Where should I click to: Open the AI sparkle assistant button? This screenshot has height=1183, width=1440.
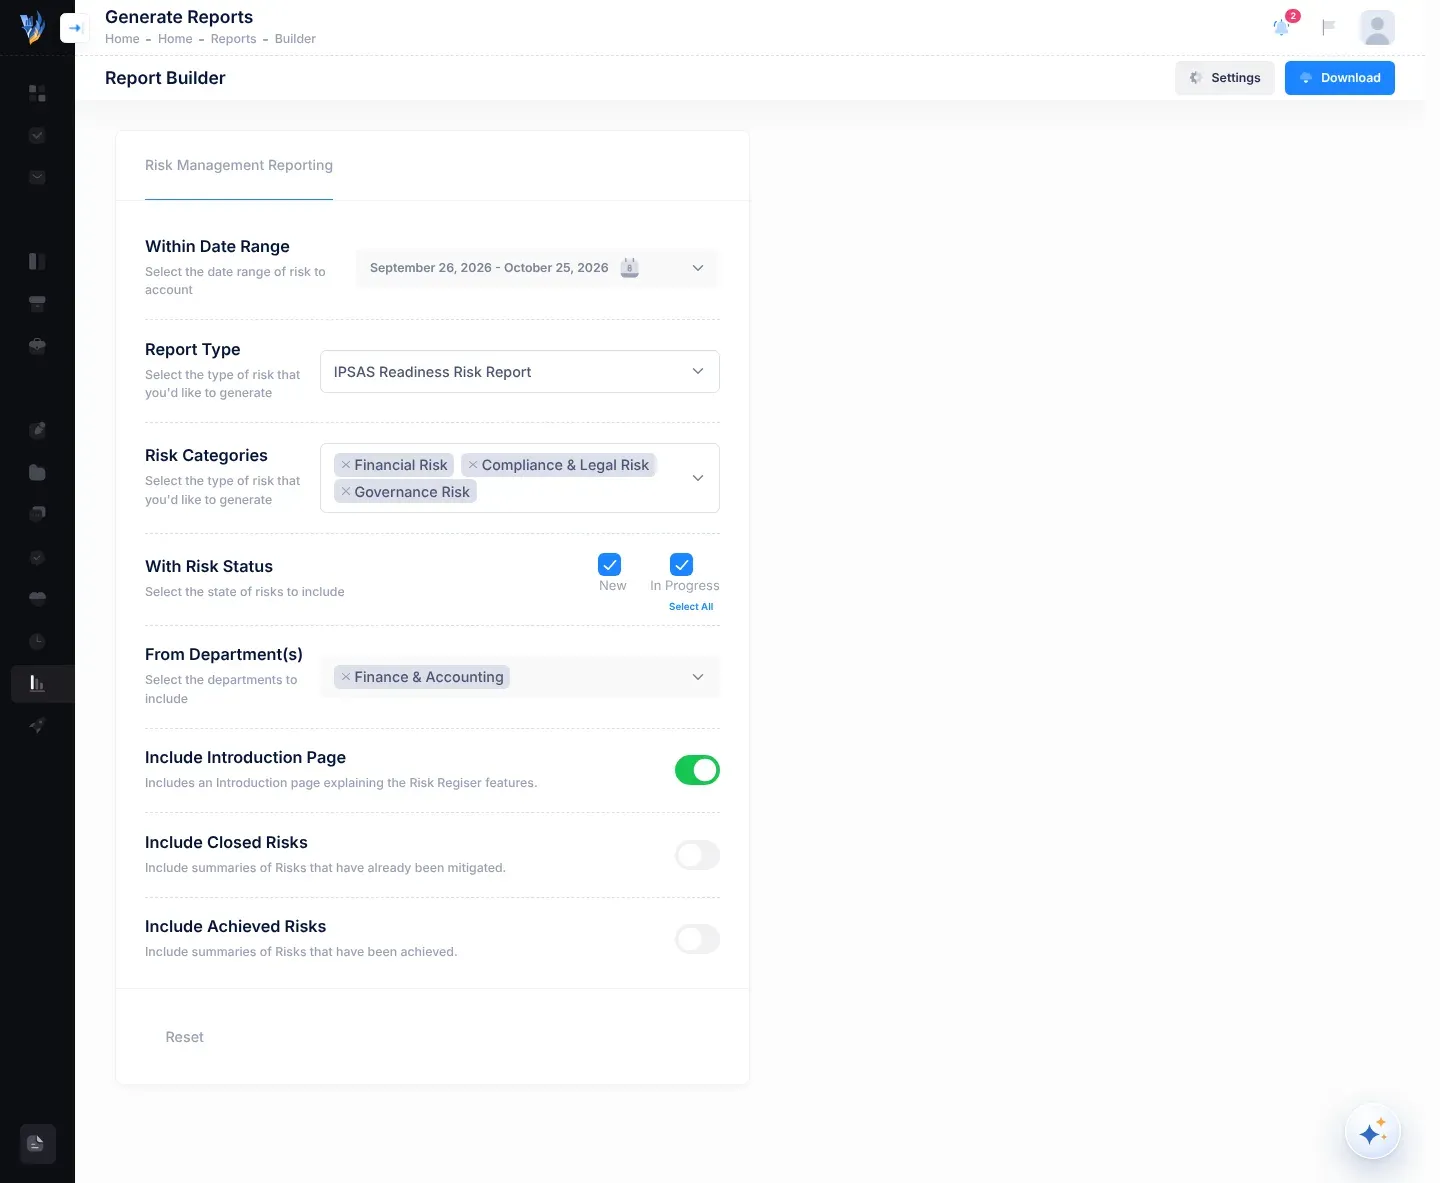click(1372, 1132)
